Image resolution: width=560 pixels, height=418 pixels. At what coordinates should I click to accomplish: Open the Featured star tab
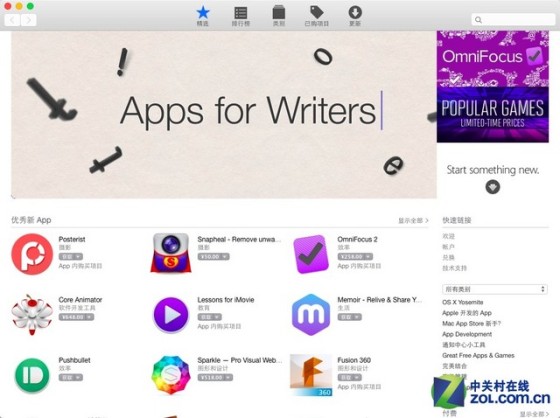(202, 16)
